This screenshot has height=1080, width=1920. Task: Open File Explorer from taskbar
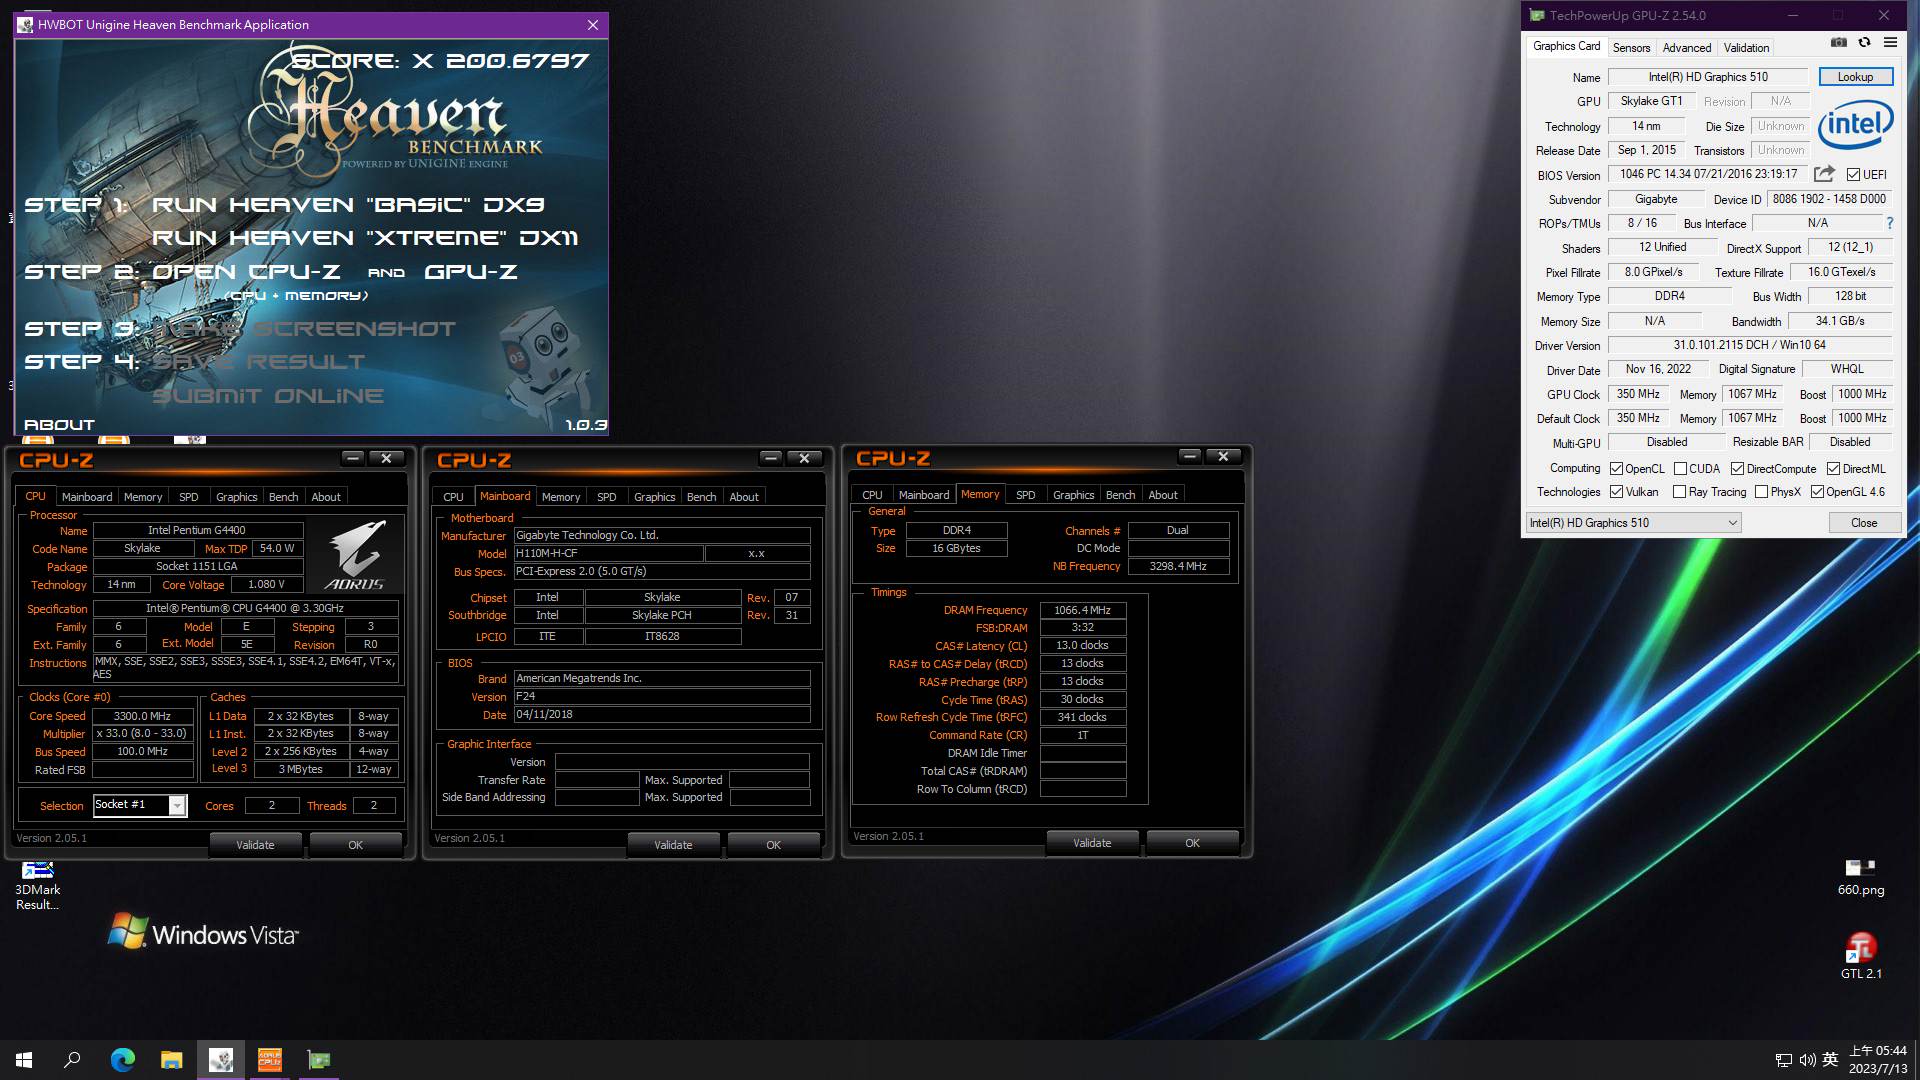pyautogui.click(x=172, y=1060)
